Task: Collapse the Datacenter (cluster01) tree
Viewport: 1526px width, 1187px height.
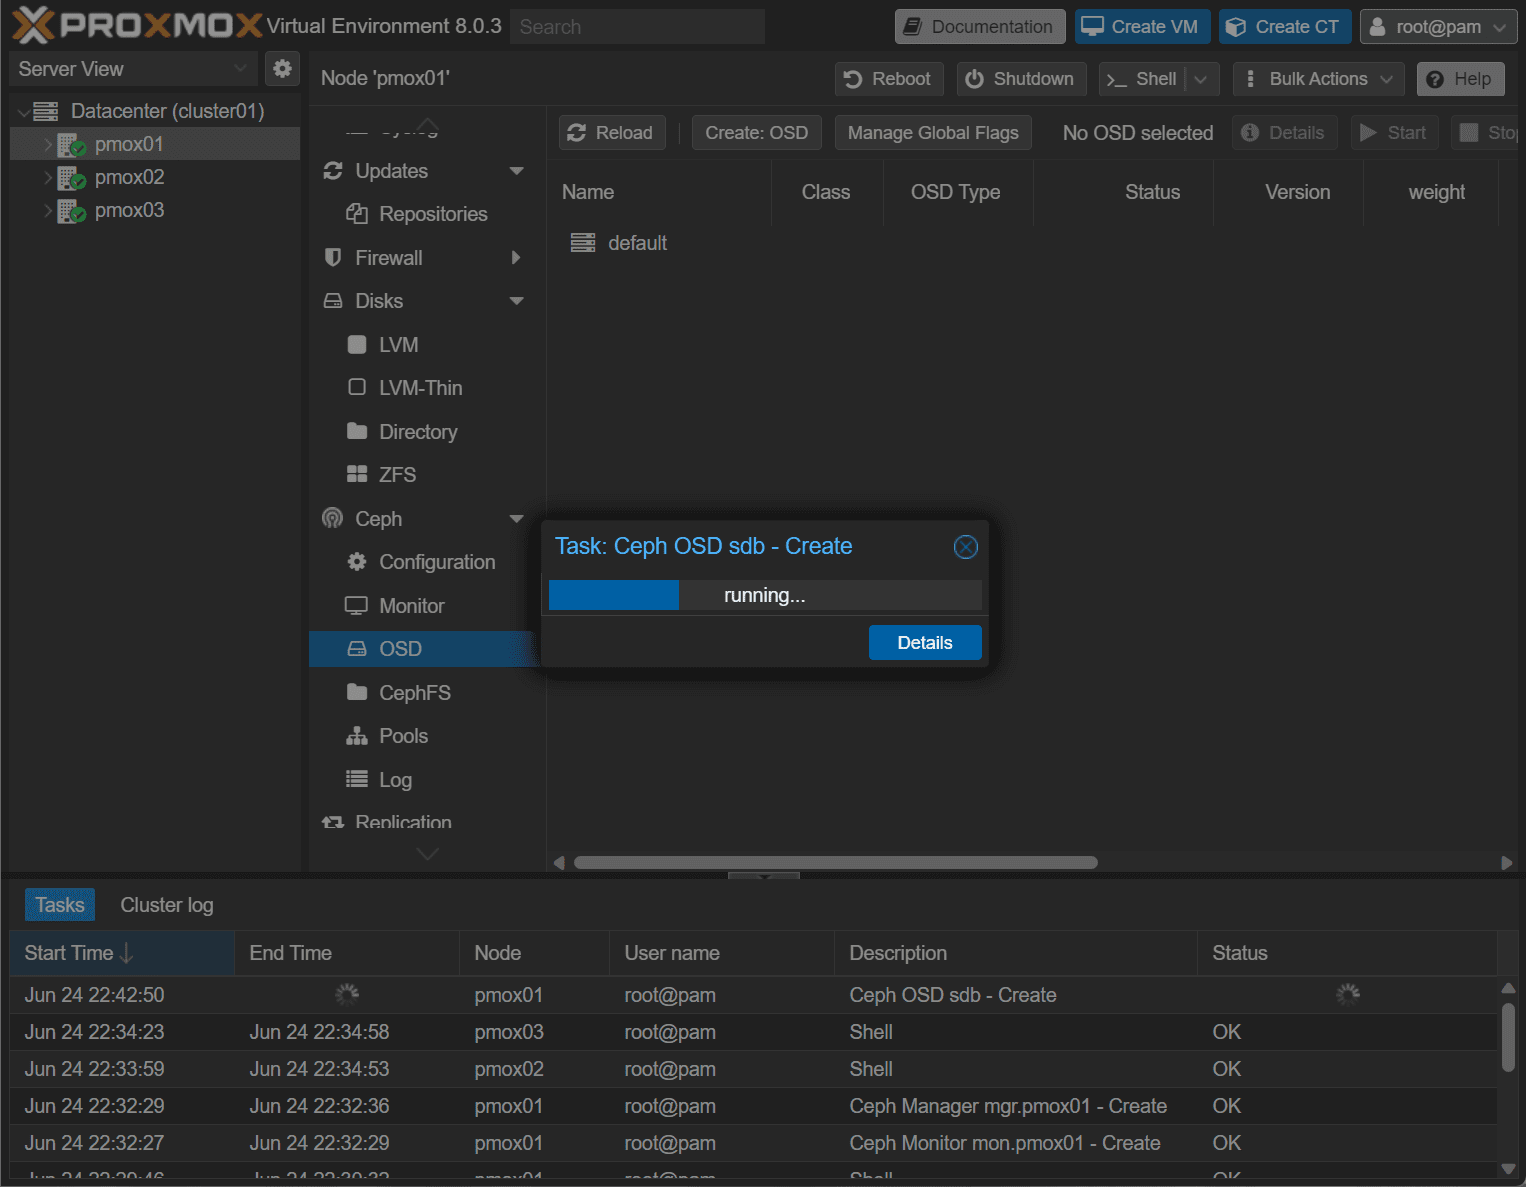Action: [23, 112]
